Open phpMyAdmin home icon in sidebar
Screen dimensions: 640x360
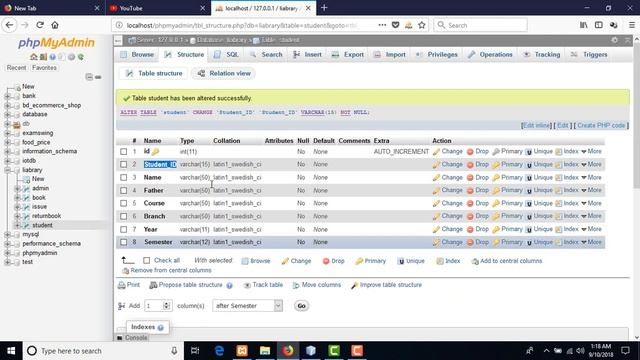pos(34,57)
